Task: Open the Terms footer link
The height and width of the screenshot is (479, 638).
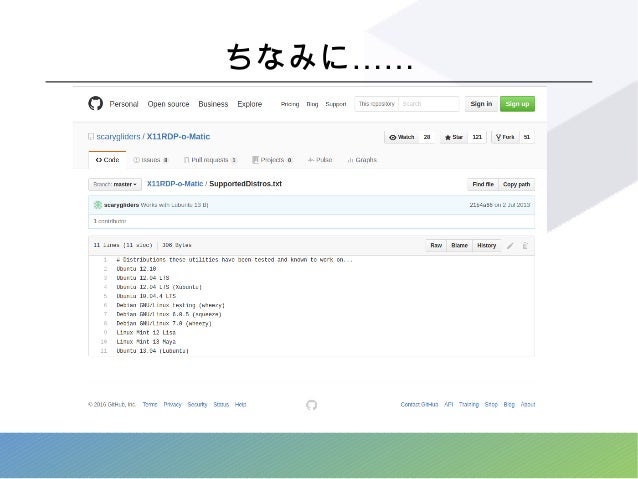Action: pyautogui.click(x=150, y=405)
